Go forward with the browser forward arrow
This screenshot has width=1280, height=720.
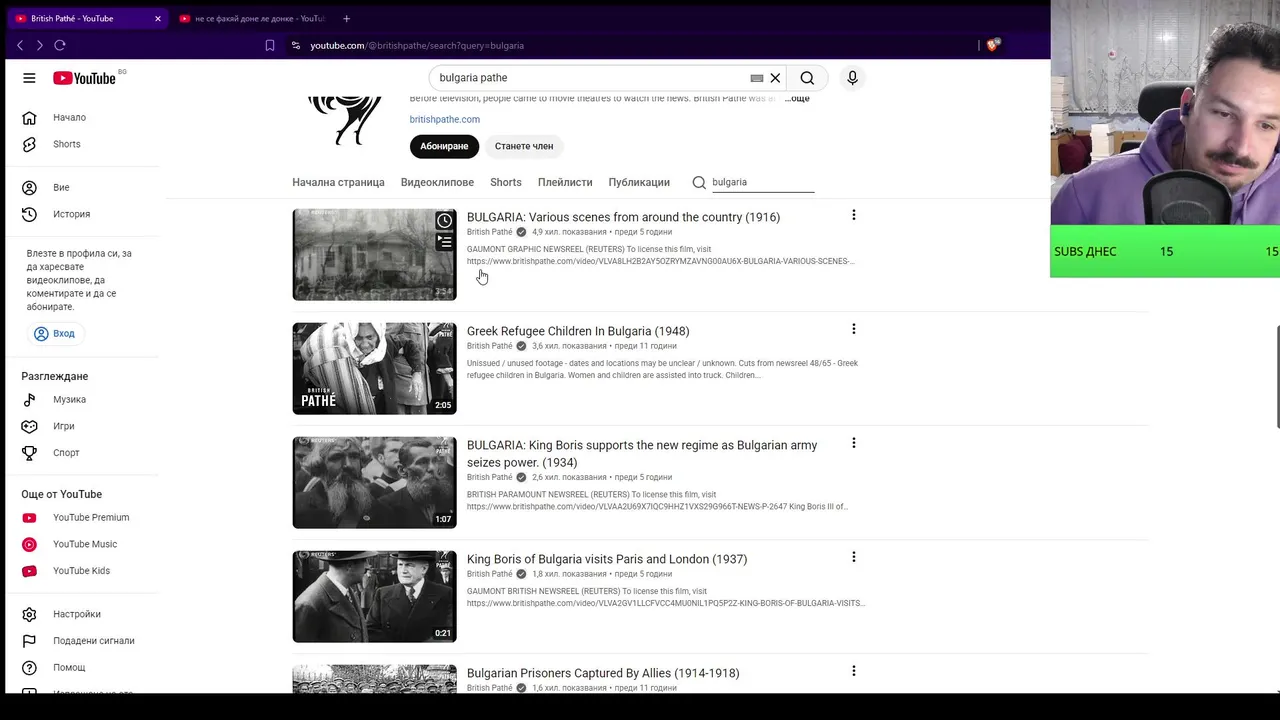[39, 45]
